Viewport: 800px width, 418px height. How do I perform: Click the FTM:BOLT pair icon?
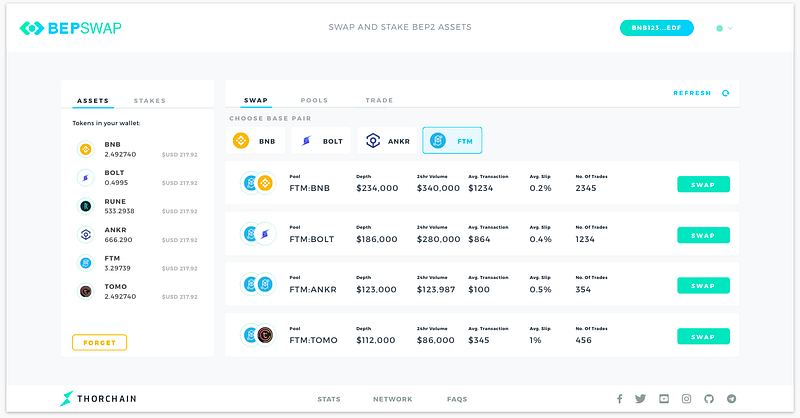click(x=258, y=234)
